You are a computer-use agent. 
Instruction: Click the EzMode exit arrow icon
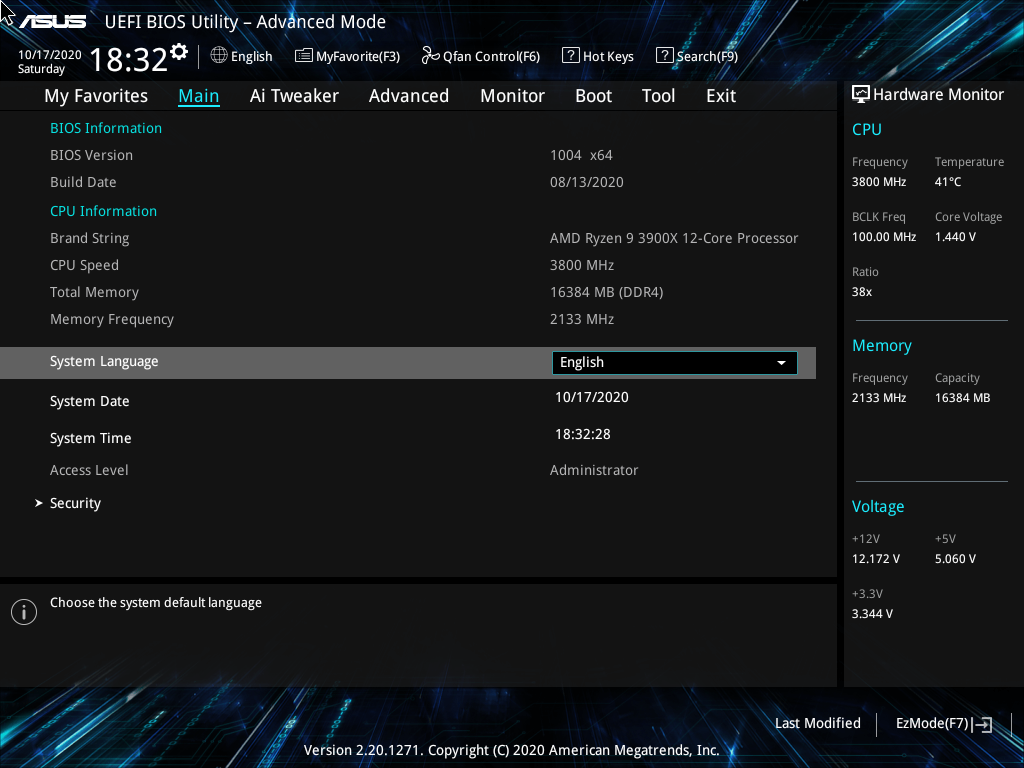point(982,724)
